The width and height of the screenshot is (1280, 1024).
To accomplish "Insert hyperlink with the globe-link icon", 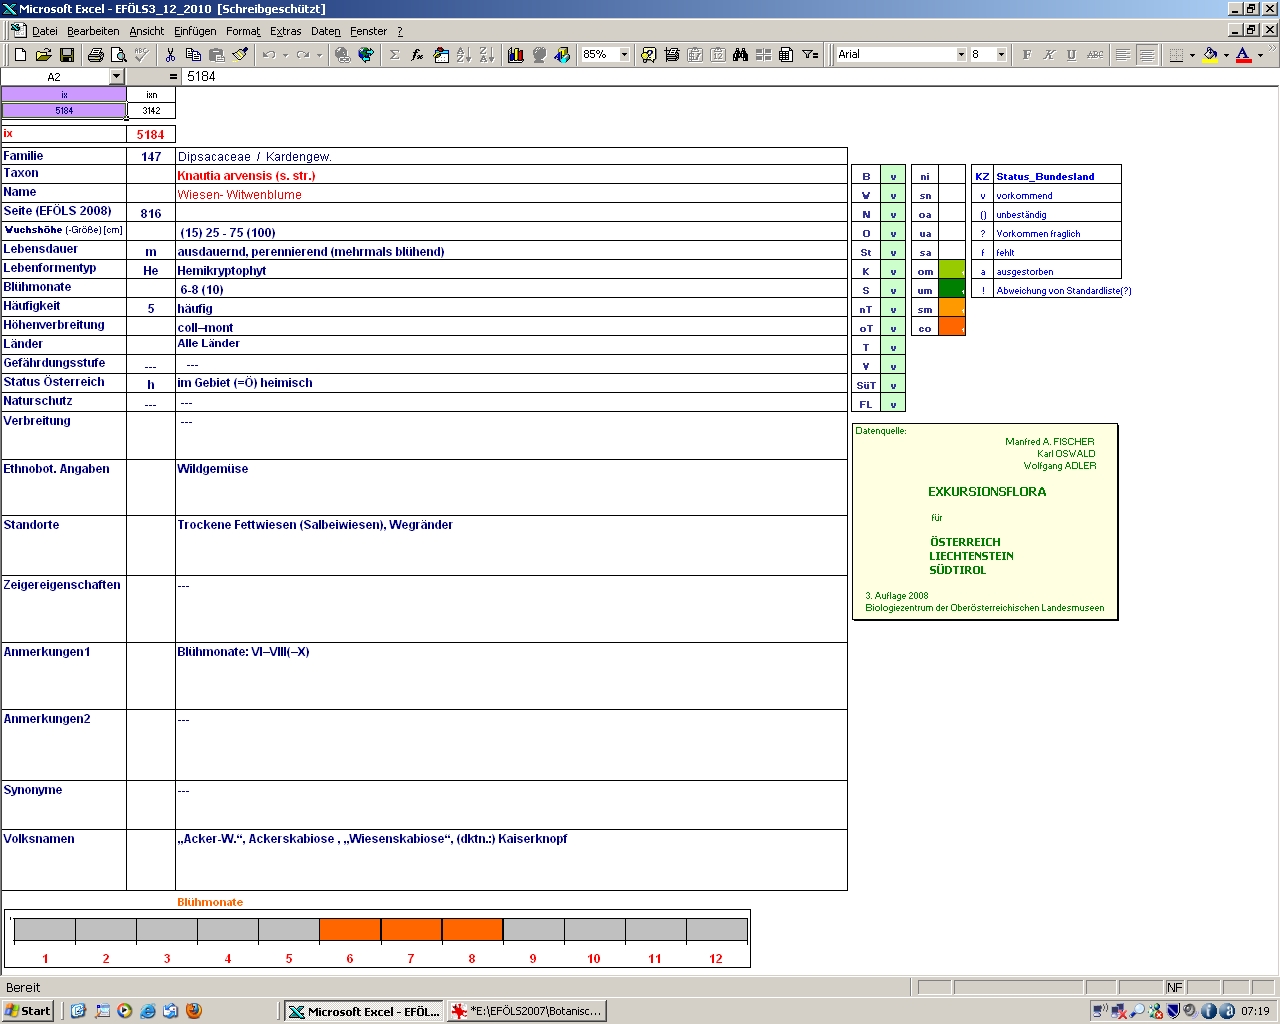I will tap(343, 55).
